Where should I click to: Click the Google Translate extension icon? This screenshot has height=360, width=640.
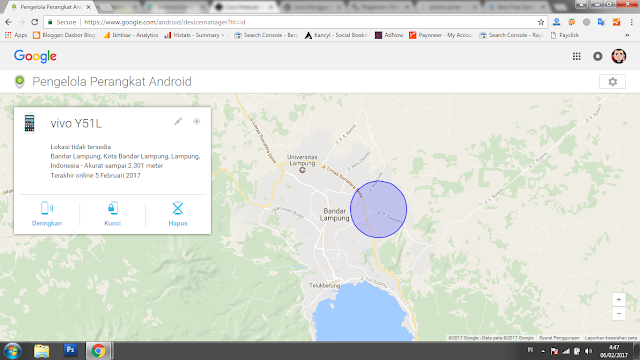pyautogui.click(x=601, y=22)
